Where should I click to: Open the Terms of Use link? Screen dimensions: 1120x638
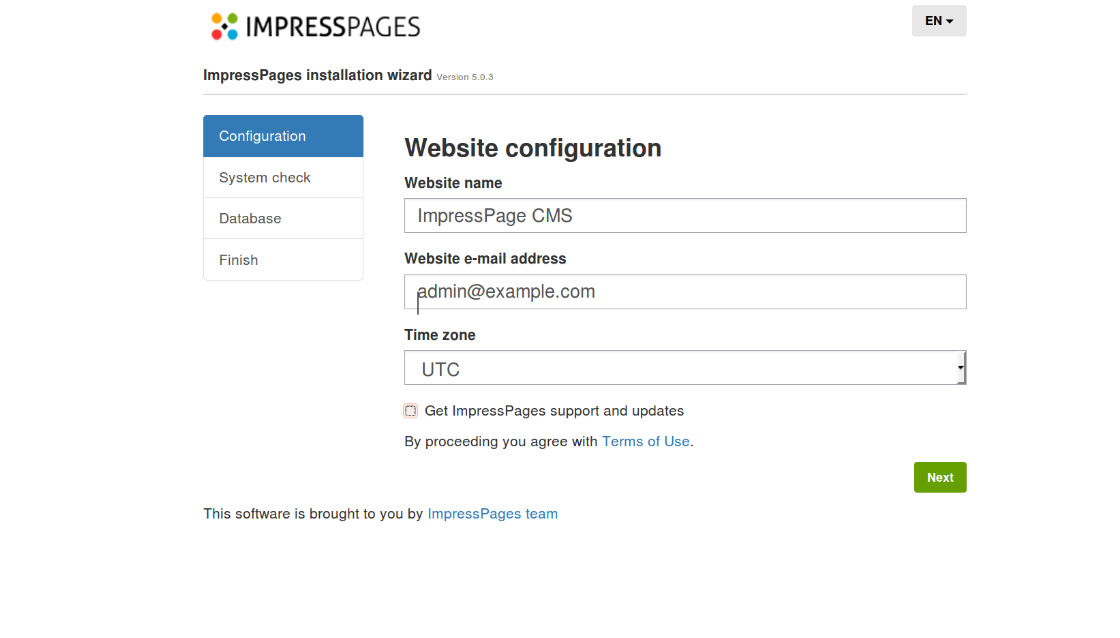click(x=645, y=441)
